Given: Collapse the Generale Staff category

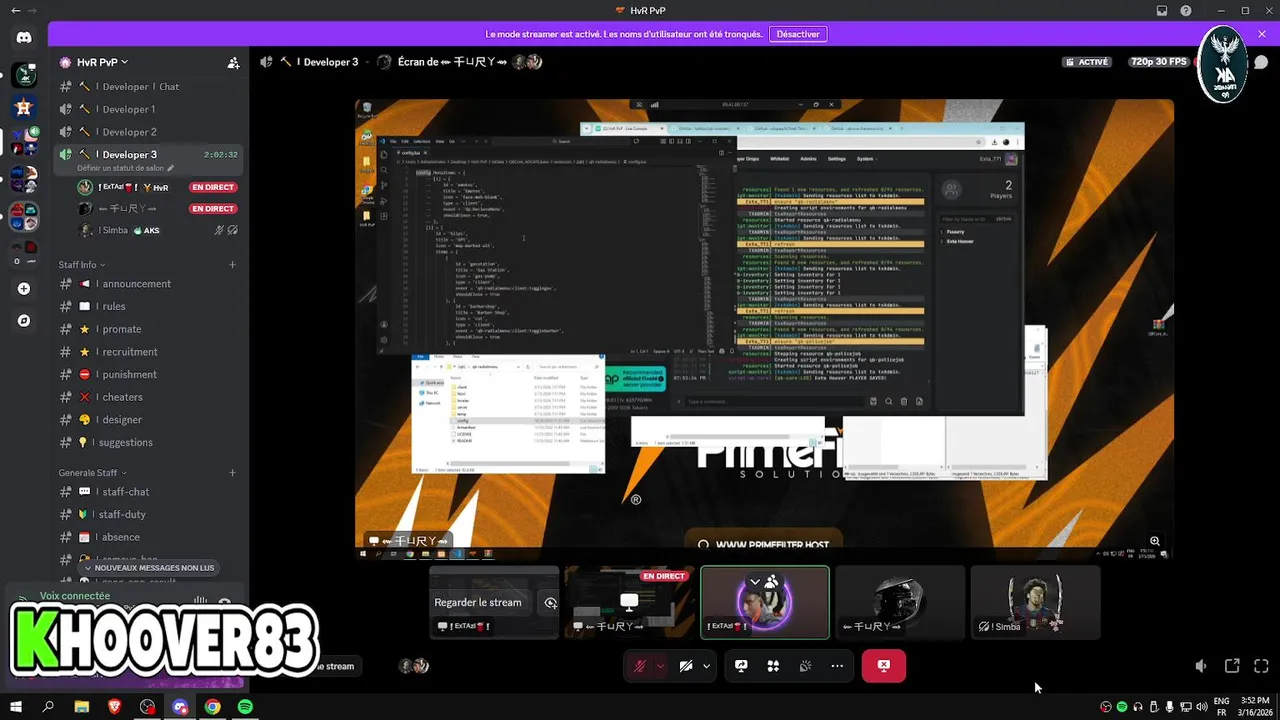Looking at the screenshot, I should (x=93, y=473).
